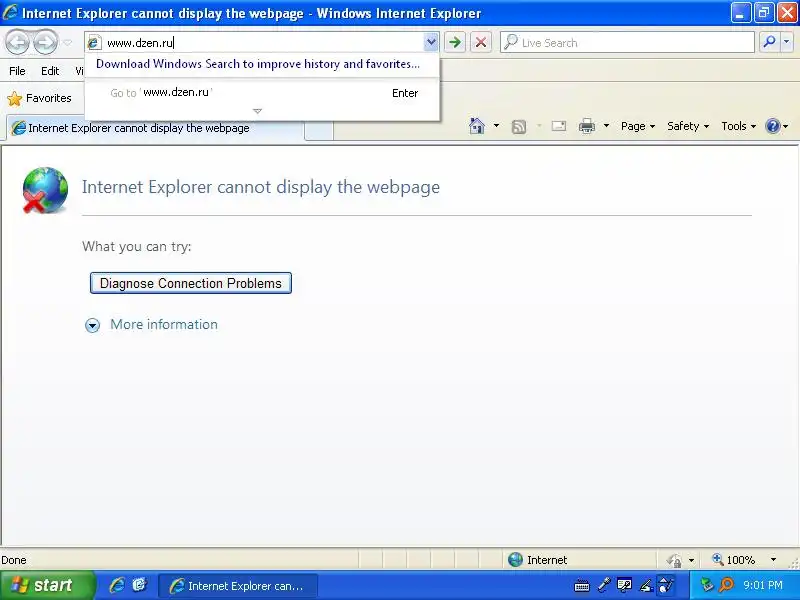Click the Live Search magnifier button
This screenshot has height=600, width=800.
769,42
